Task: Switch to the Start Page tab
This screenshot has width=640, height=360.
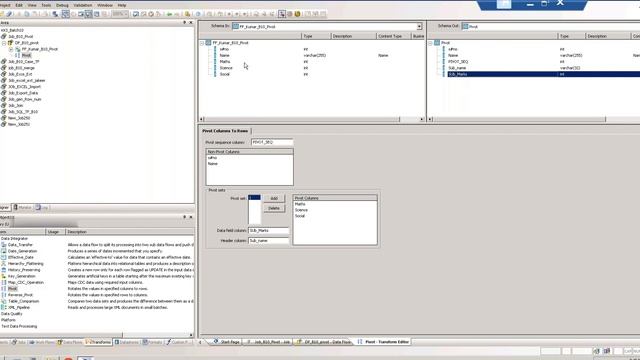Action: point(227,342)
